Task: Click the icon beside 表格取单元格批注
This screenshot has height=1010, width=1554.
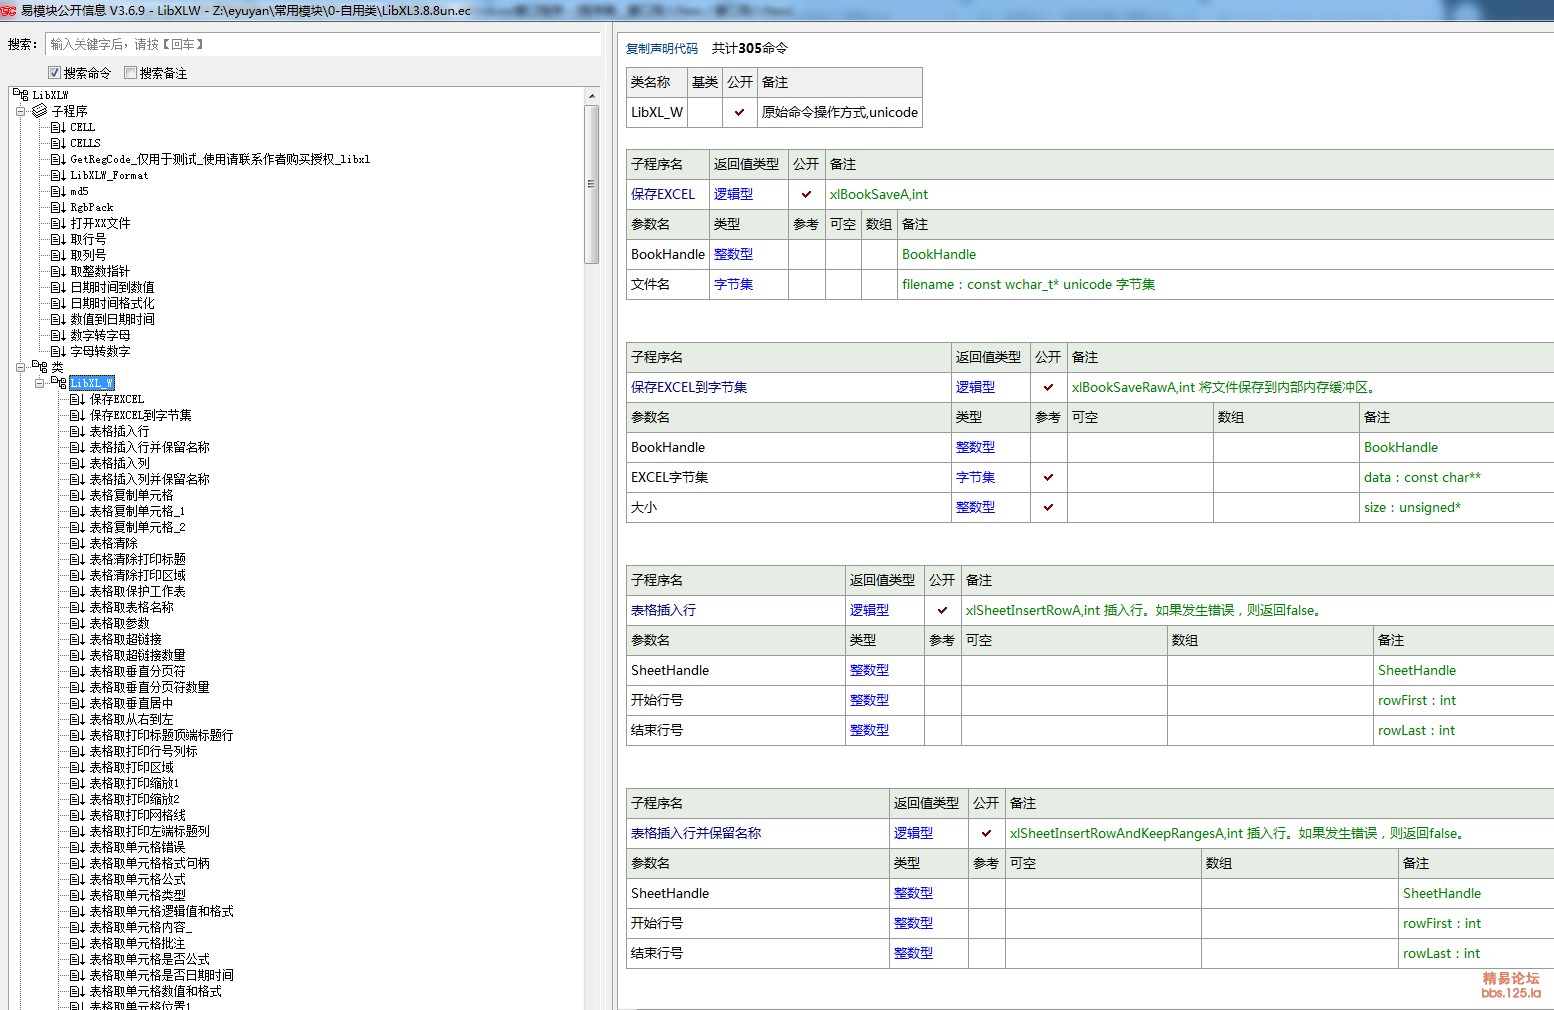Action: pos(77,943)
